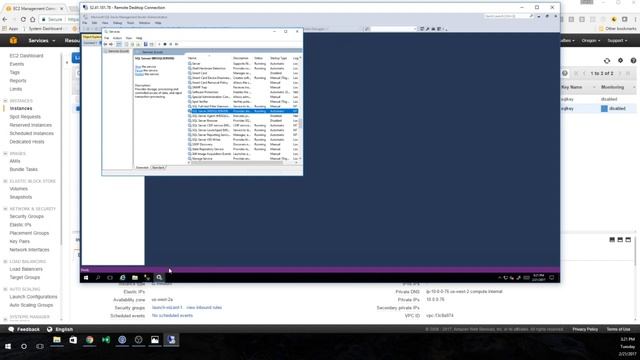This screenshot has width=640, height=360.
Task: Open the English language selector
Action: coord(60,329)
